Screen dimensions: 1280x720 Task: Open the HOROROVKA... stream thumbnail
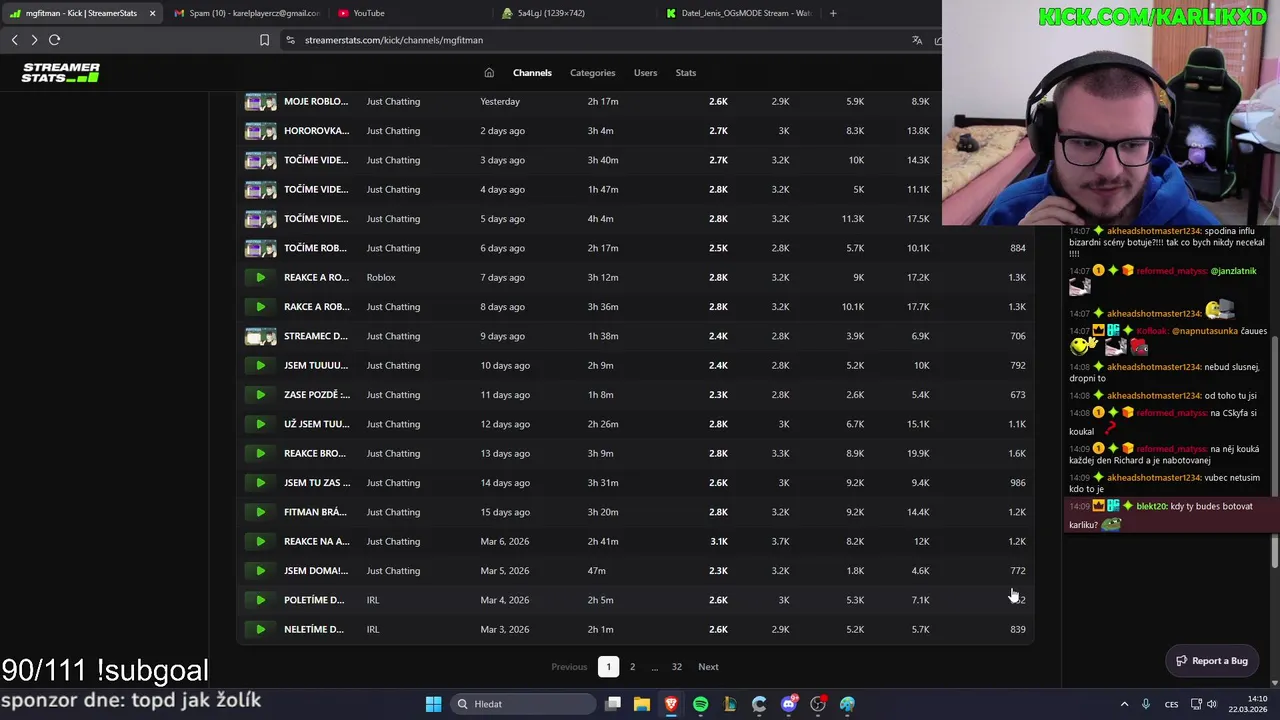coord(260,131)
